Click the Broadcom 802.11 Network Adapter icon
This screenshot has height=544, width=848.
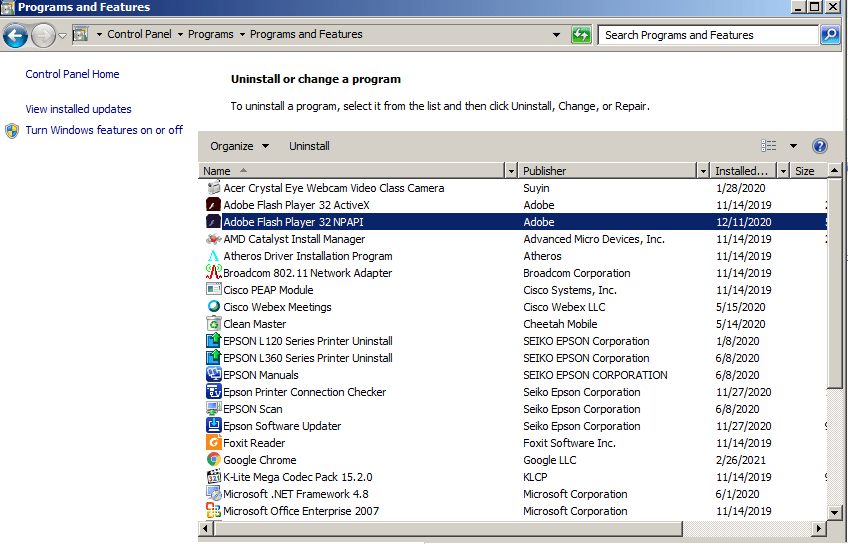click(214, 273)
